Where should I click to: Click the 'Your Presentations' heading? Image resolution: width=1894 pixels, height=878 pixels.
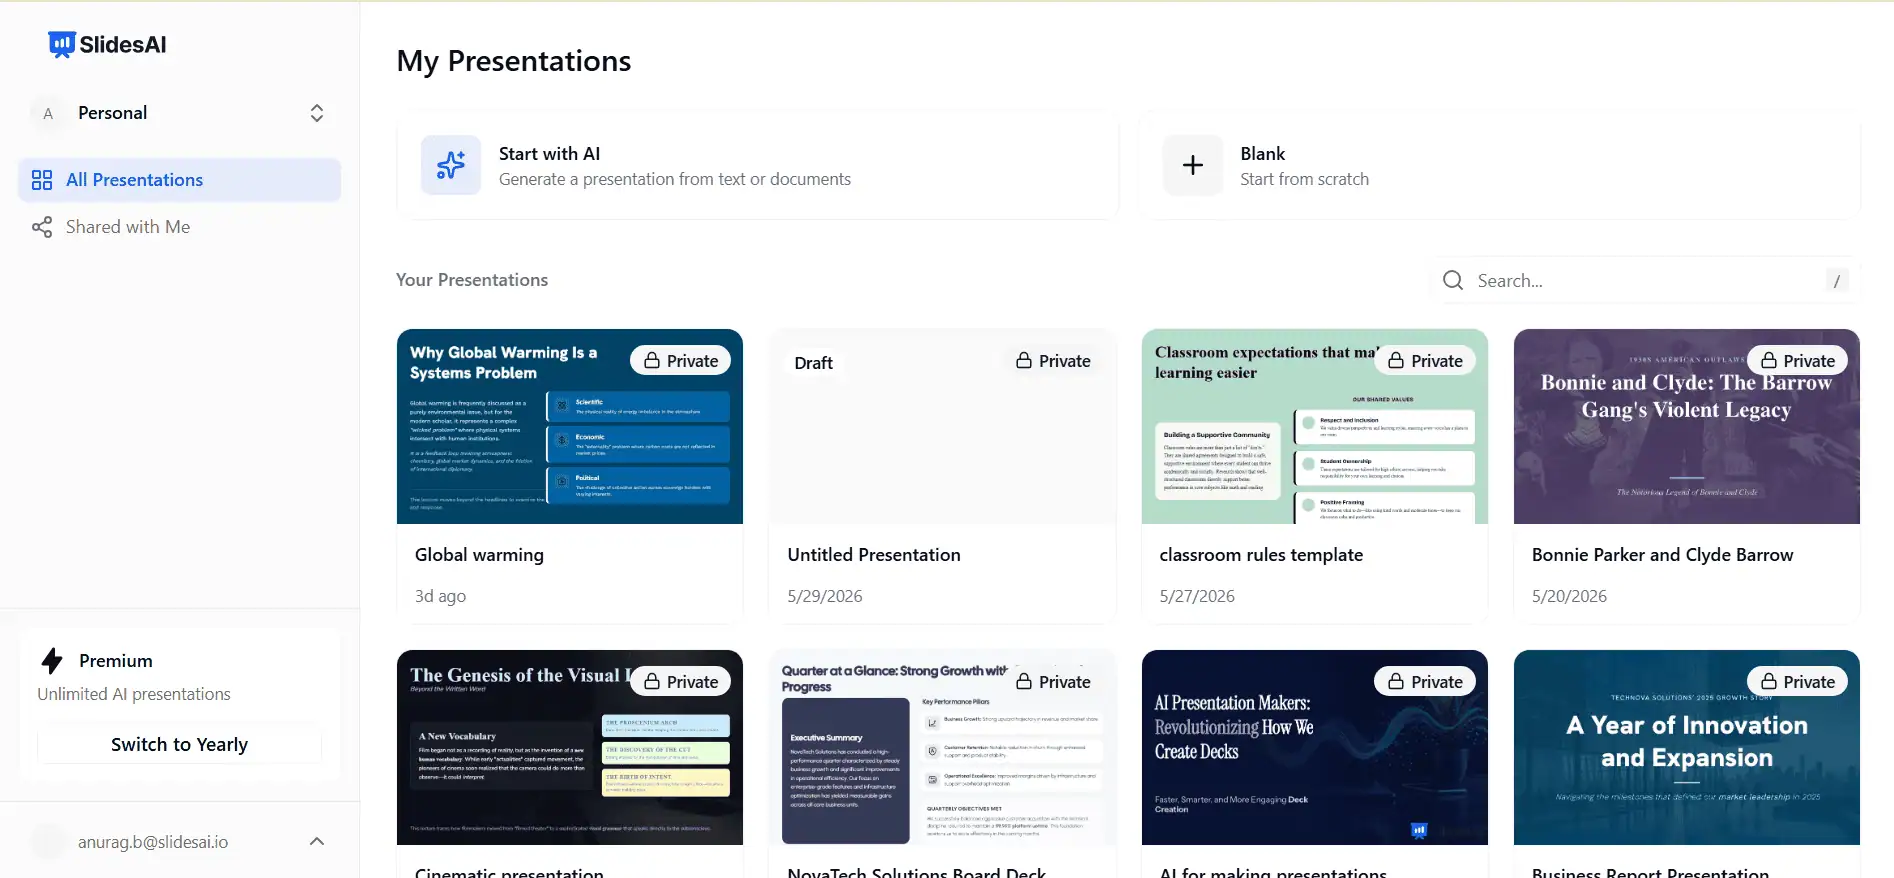point(472,280)
